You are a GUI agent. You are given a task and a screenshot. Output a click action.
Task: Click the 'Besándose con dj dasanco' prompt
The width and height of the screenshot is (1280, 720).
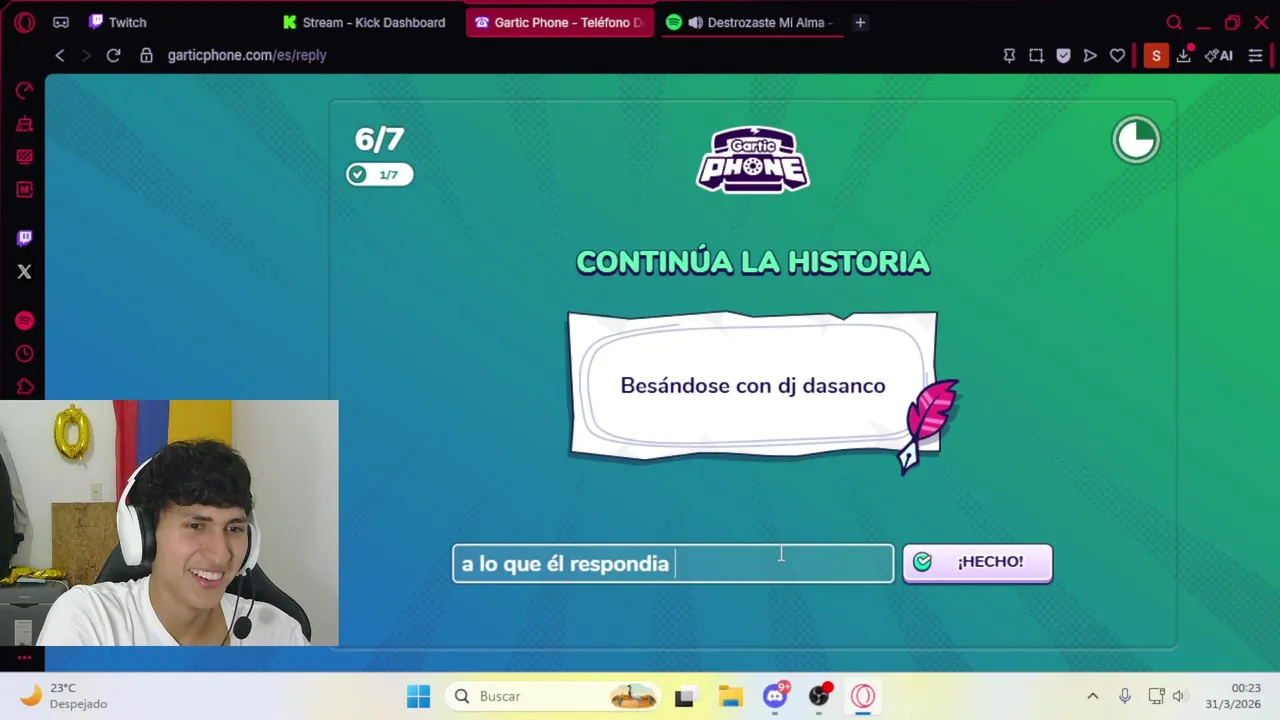753,386
